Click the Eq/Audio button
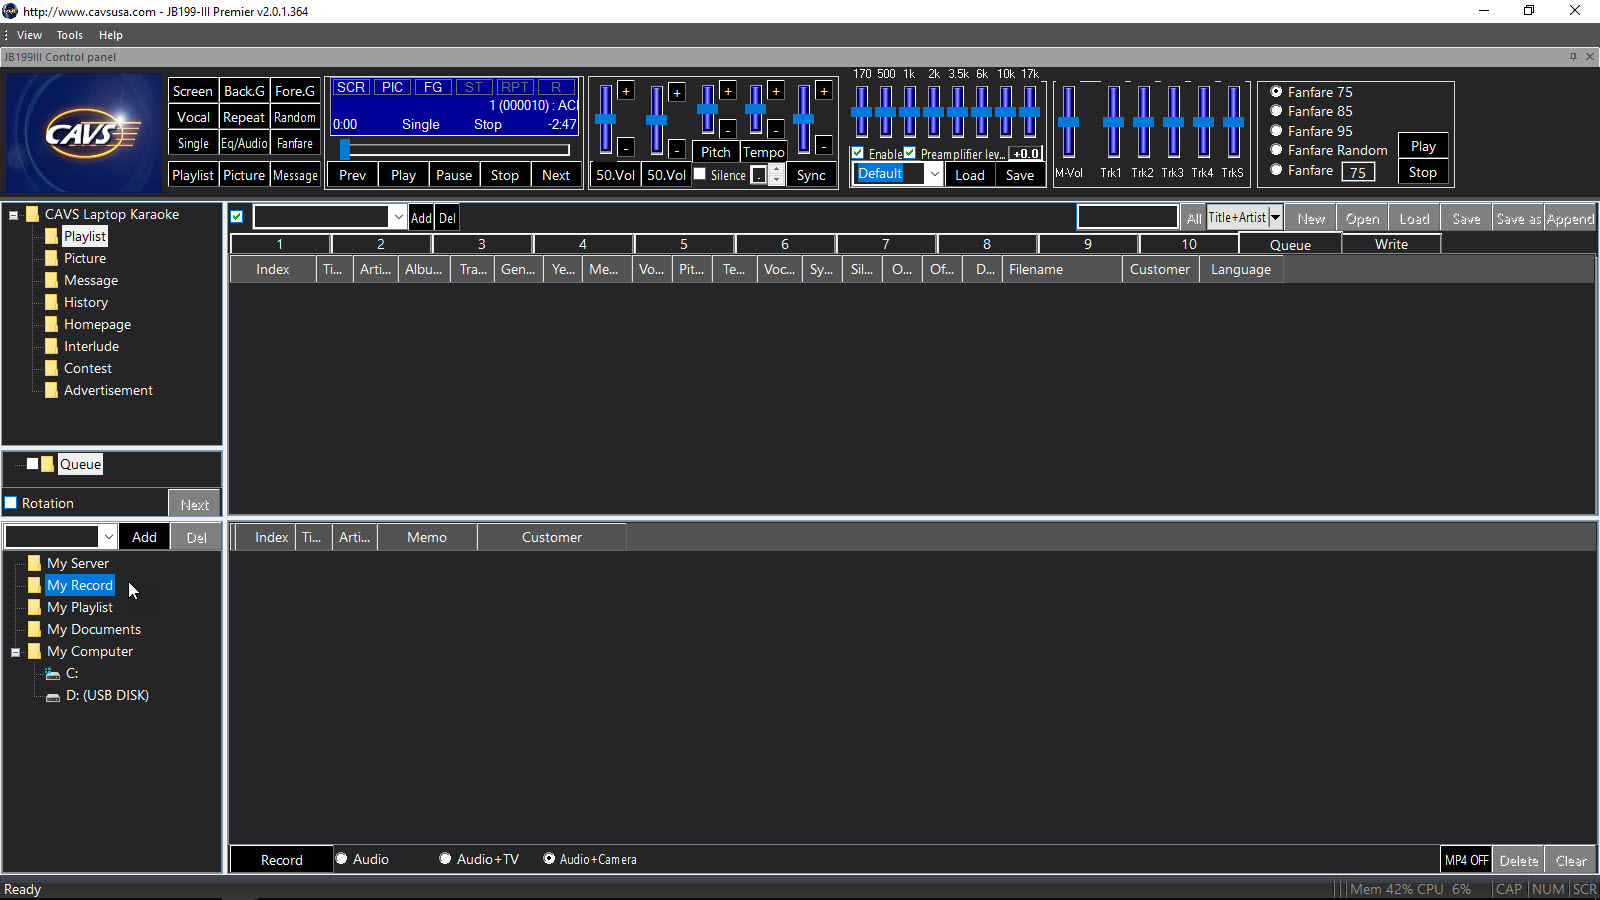Viewport: 1600px width, 900px height. tap(244, 143)
